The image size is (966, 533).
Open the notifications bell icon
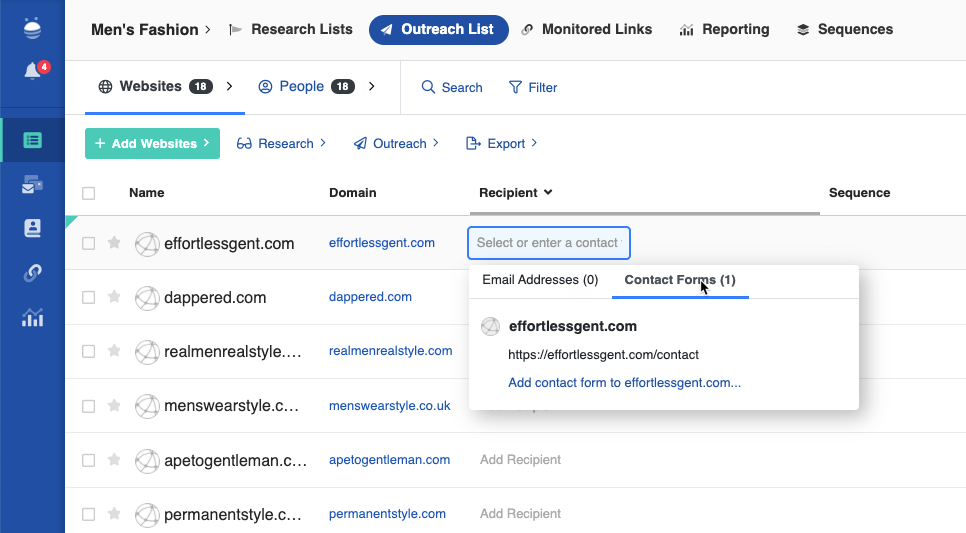pyautogui.click(x=33, y=72)
